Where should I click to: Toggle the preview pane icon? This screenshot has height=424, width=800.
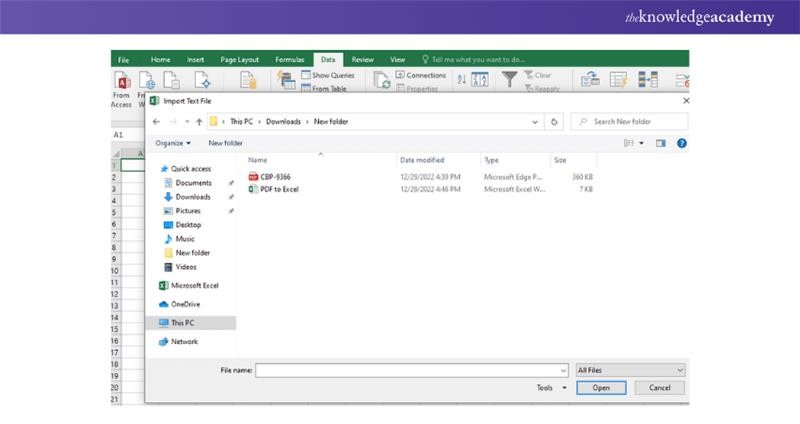[x=661, y=143]
